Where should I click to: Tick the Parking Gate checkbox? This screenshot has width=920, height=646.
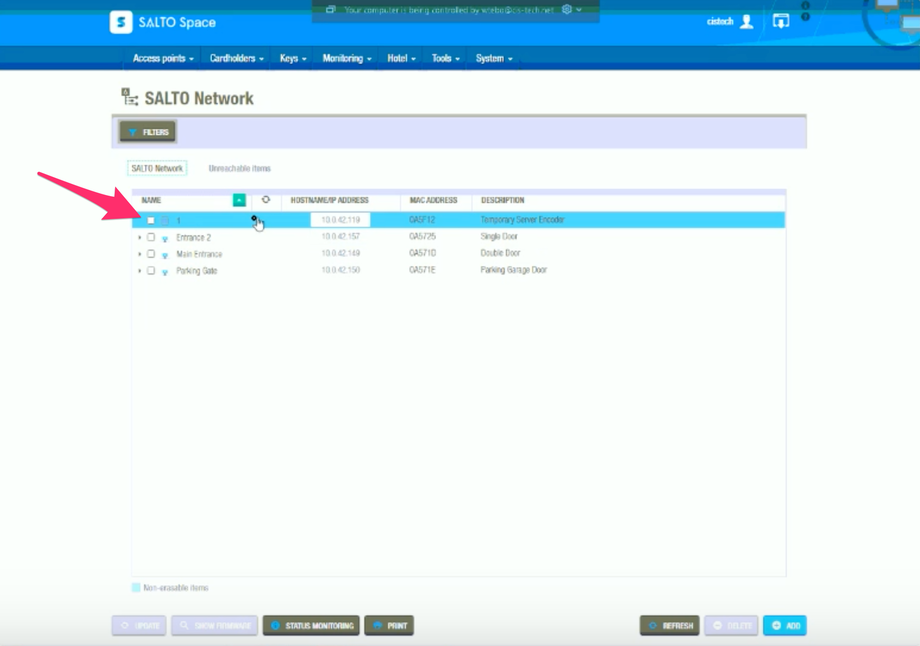pyautogui.click(x=151, y=270)
